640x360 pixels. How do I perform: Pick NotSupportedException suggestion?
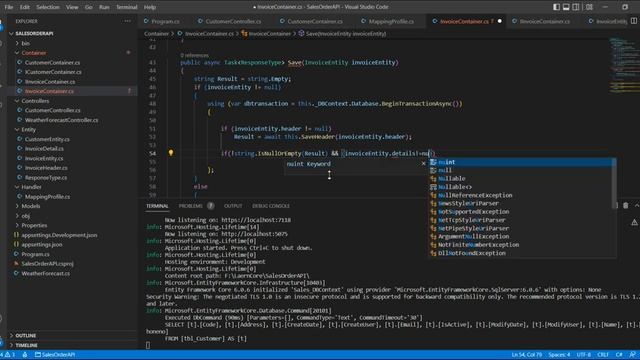(x=521, y=211)
